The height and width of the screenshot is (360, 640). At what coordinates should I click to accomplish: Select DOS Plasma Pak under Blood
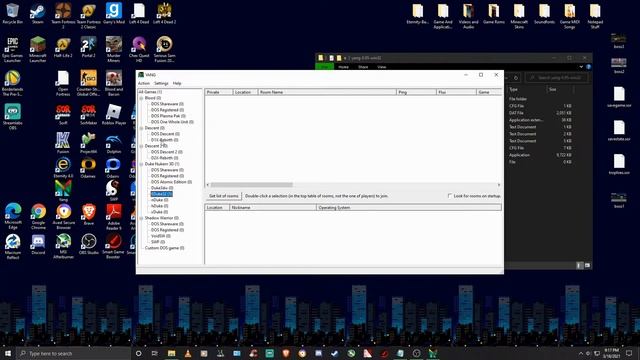point(168,116)
